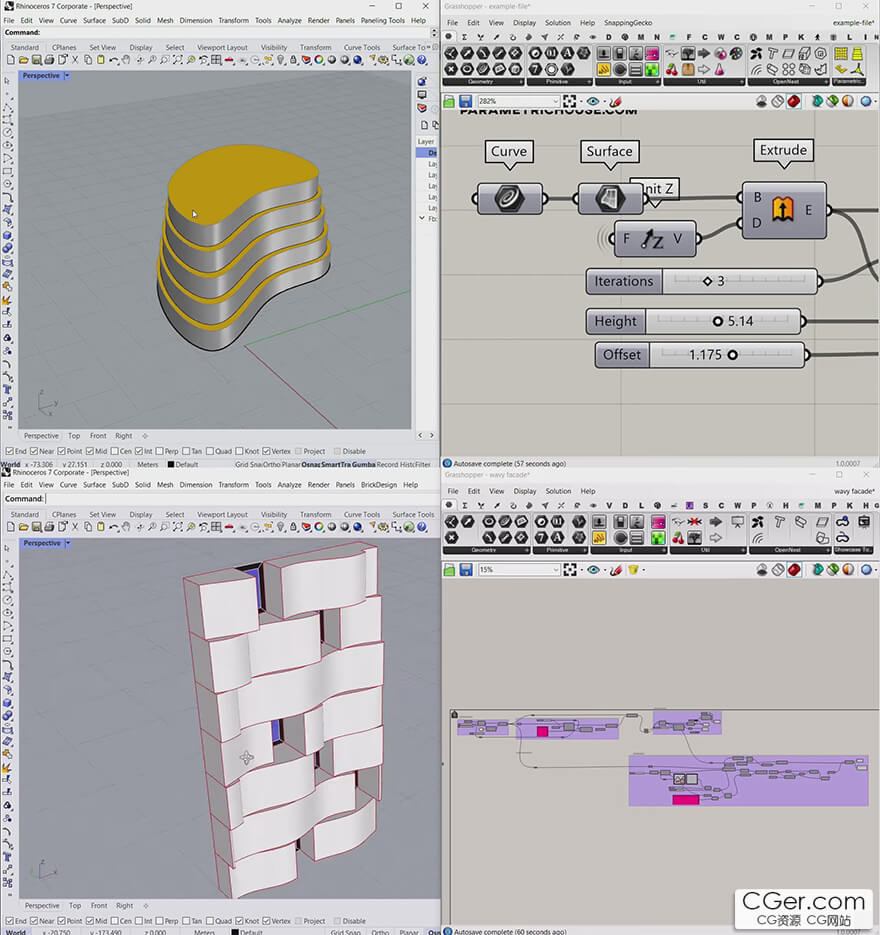Click the Open file icon in top Rhino toolbar

tap(23, 60)
